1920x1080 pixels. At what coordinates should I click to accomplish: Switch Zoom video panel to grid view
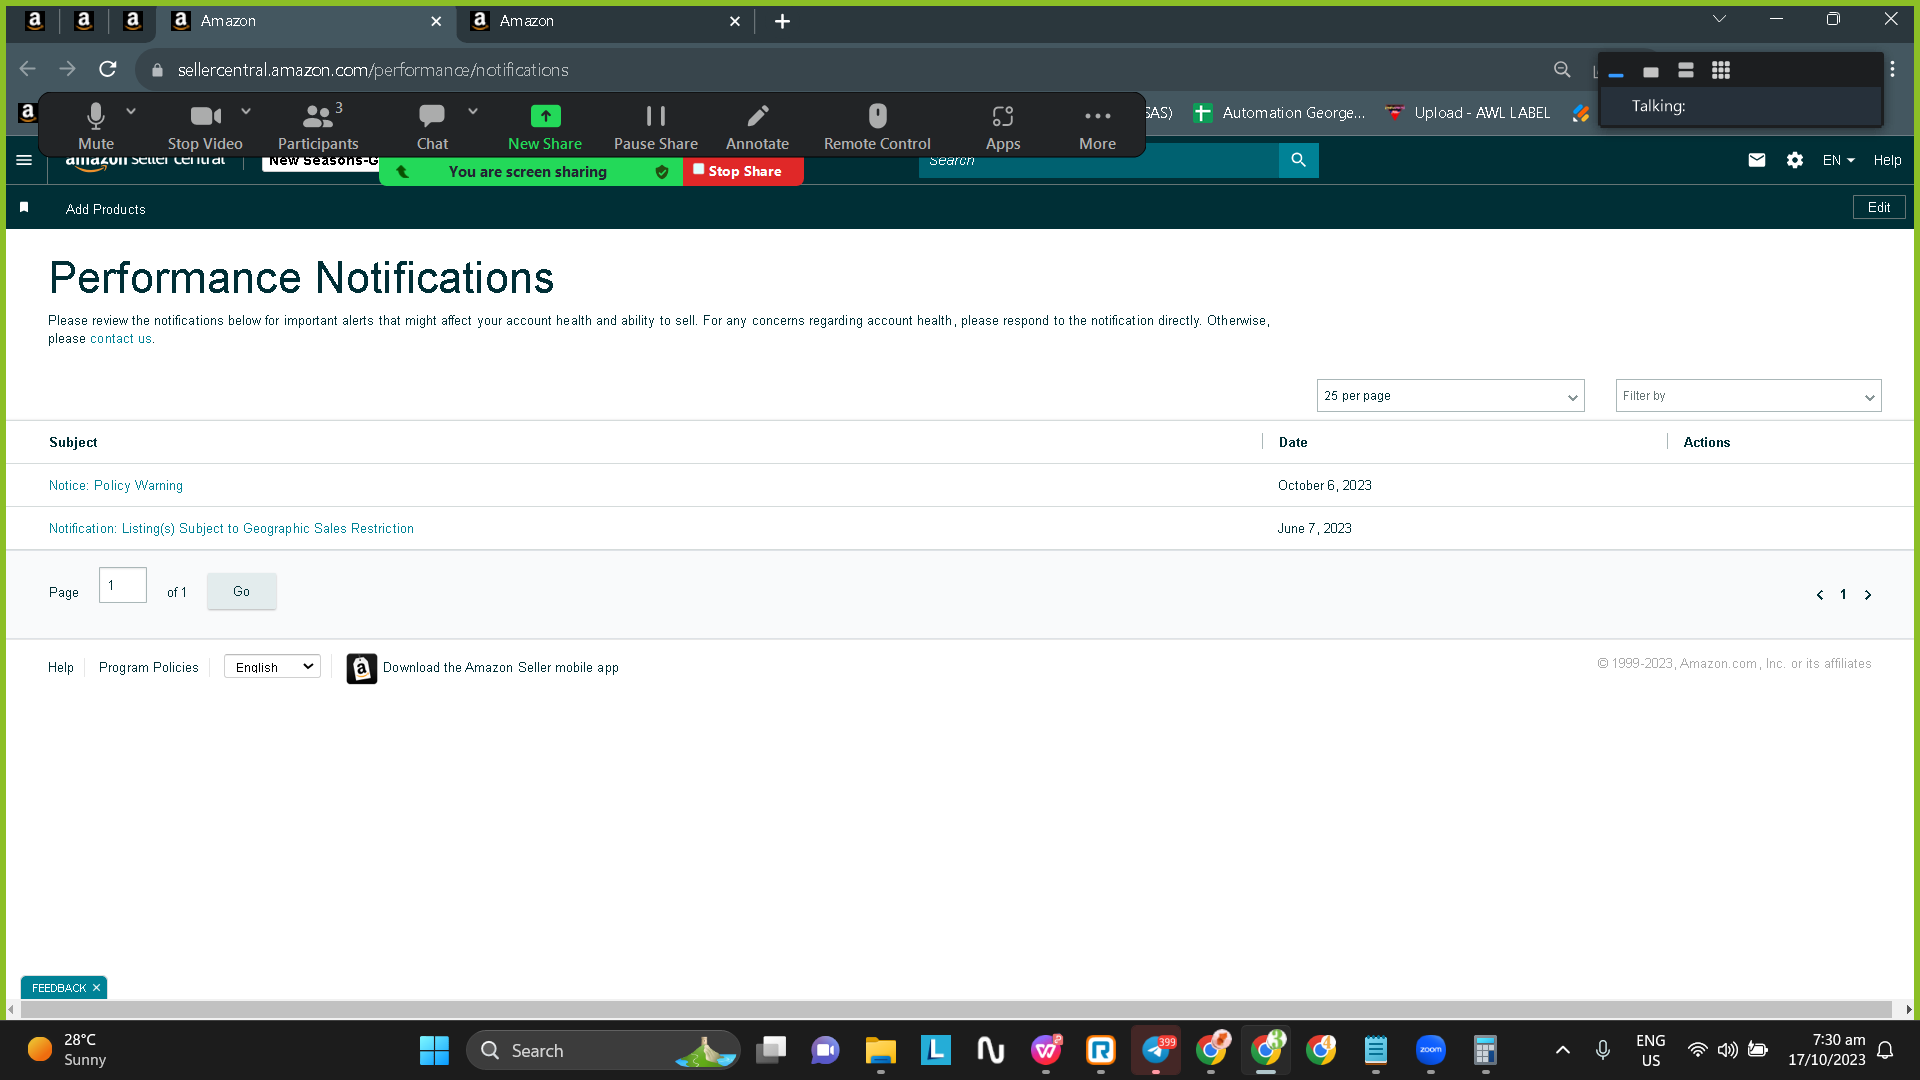[1720, 71]
